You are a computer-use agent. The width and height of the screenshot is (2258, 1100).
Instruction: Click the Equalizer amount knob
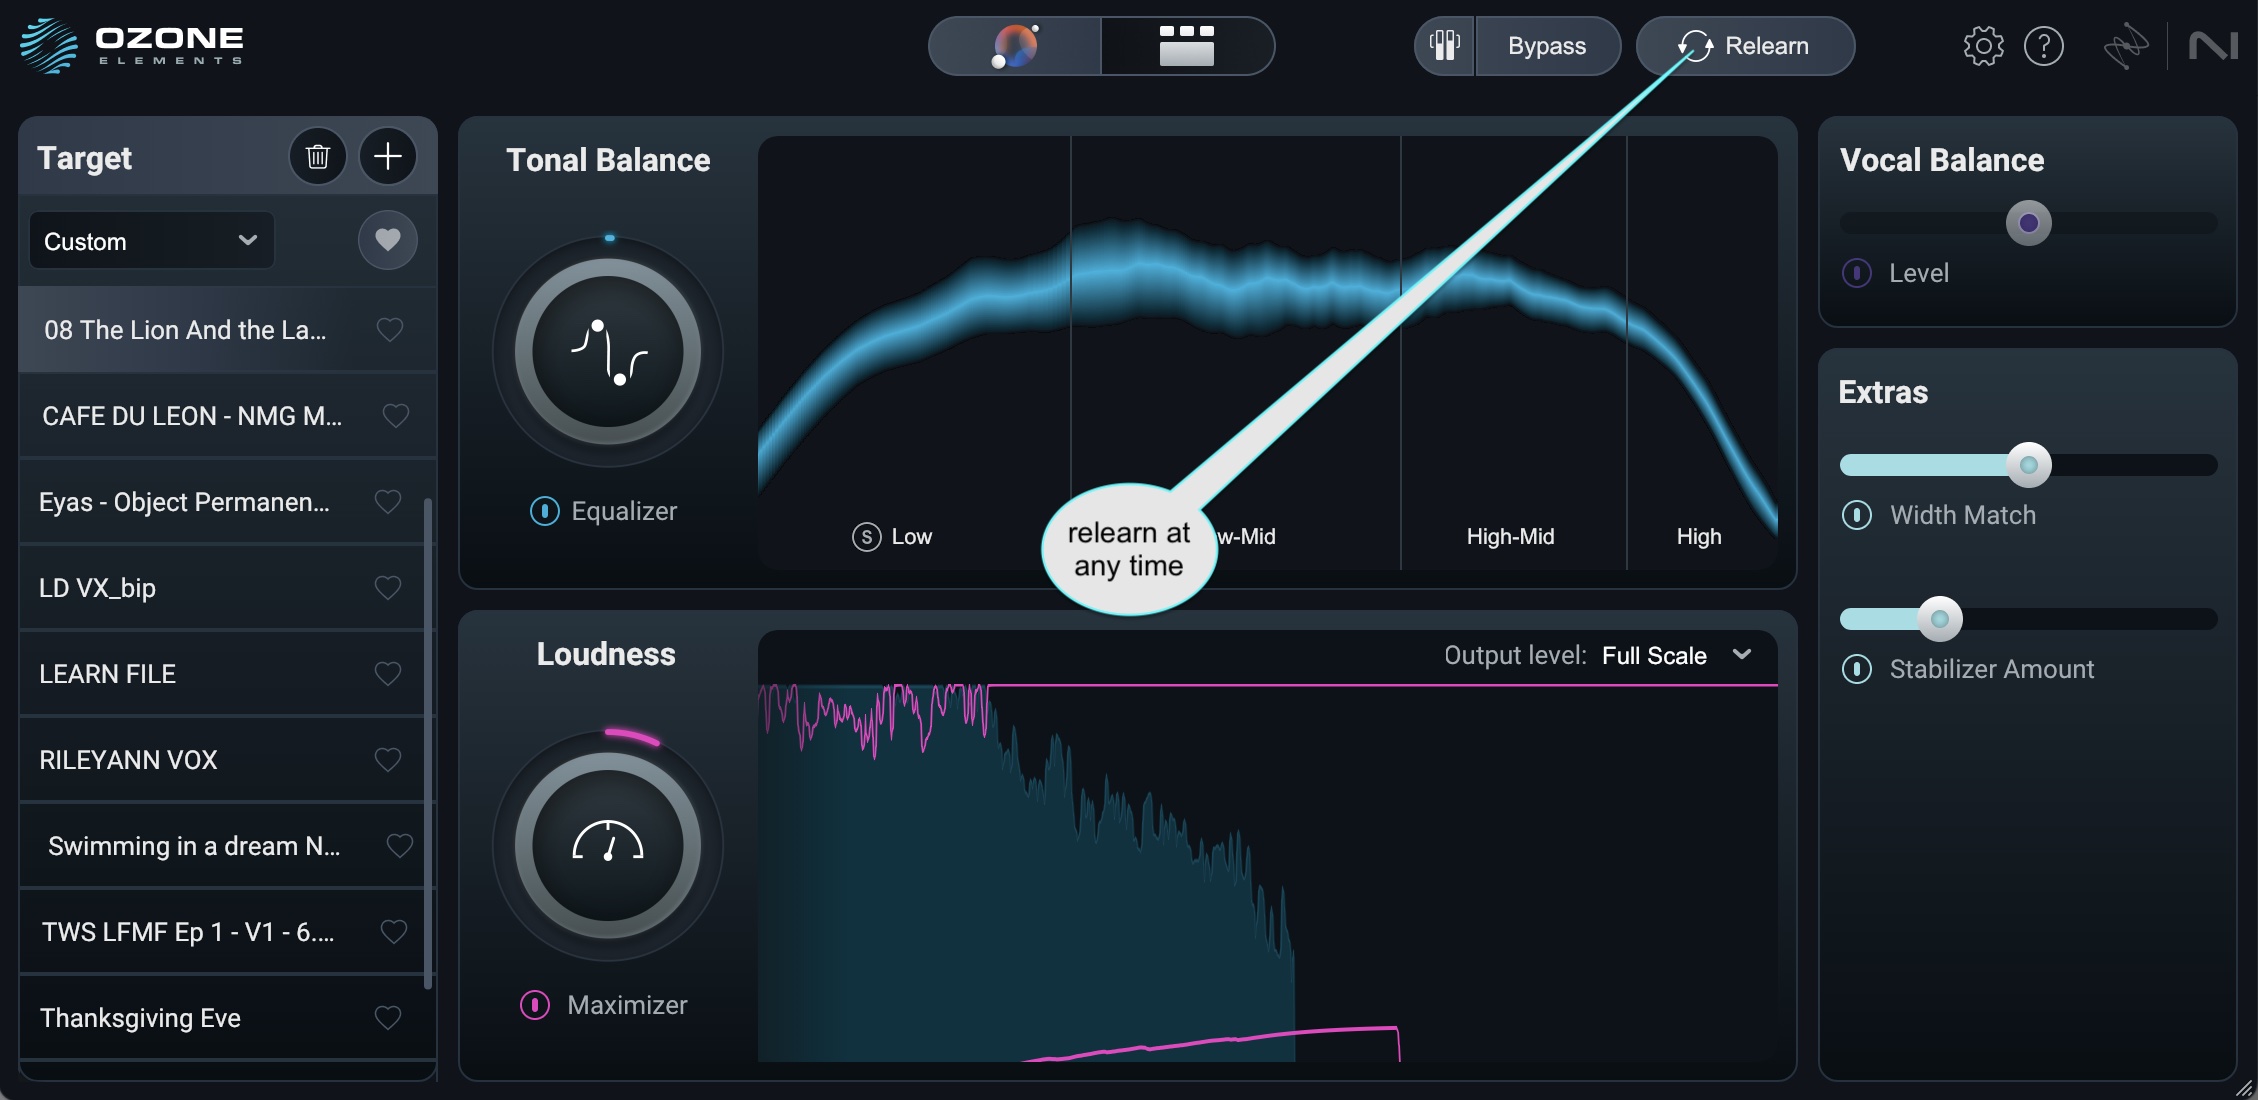tap(608, 351)
